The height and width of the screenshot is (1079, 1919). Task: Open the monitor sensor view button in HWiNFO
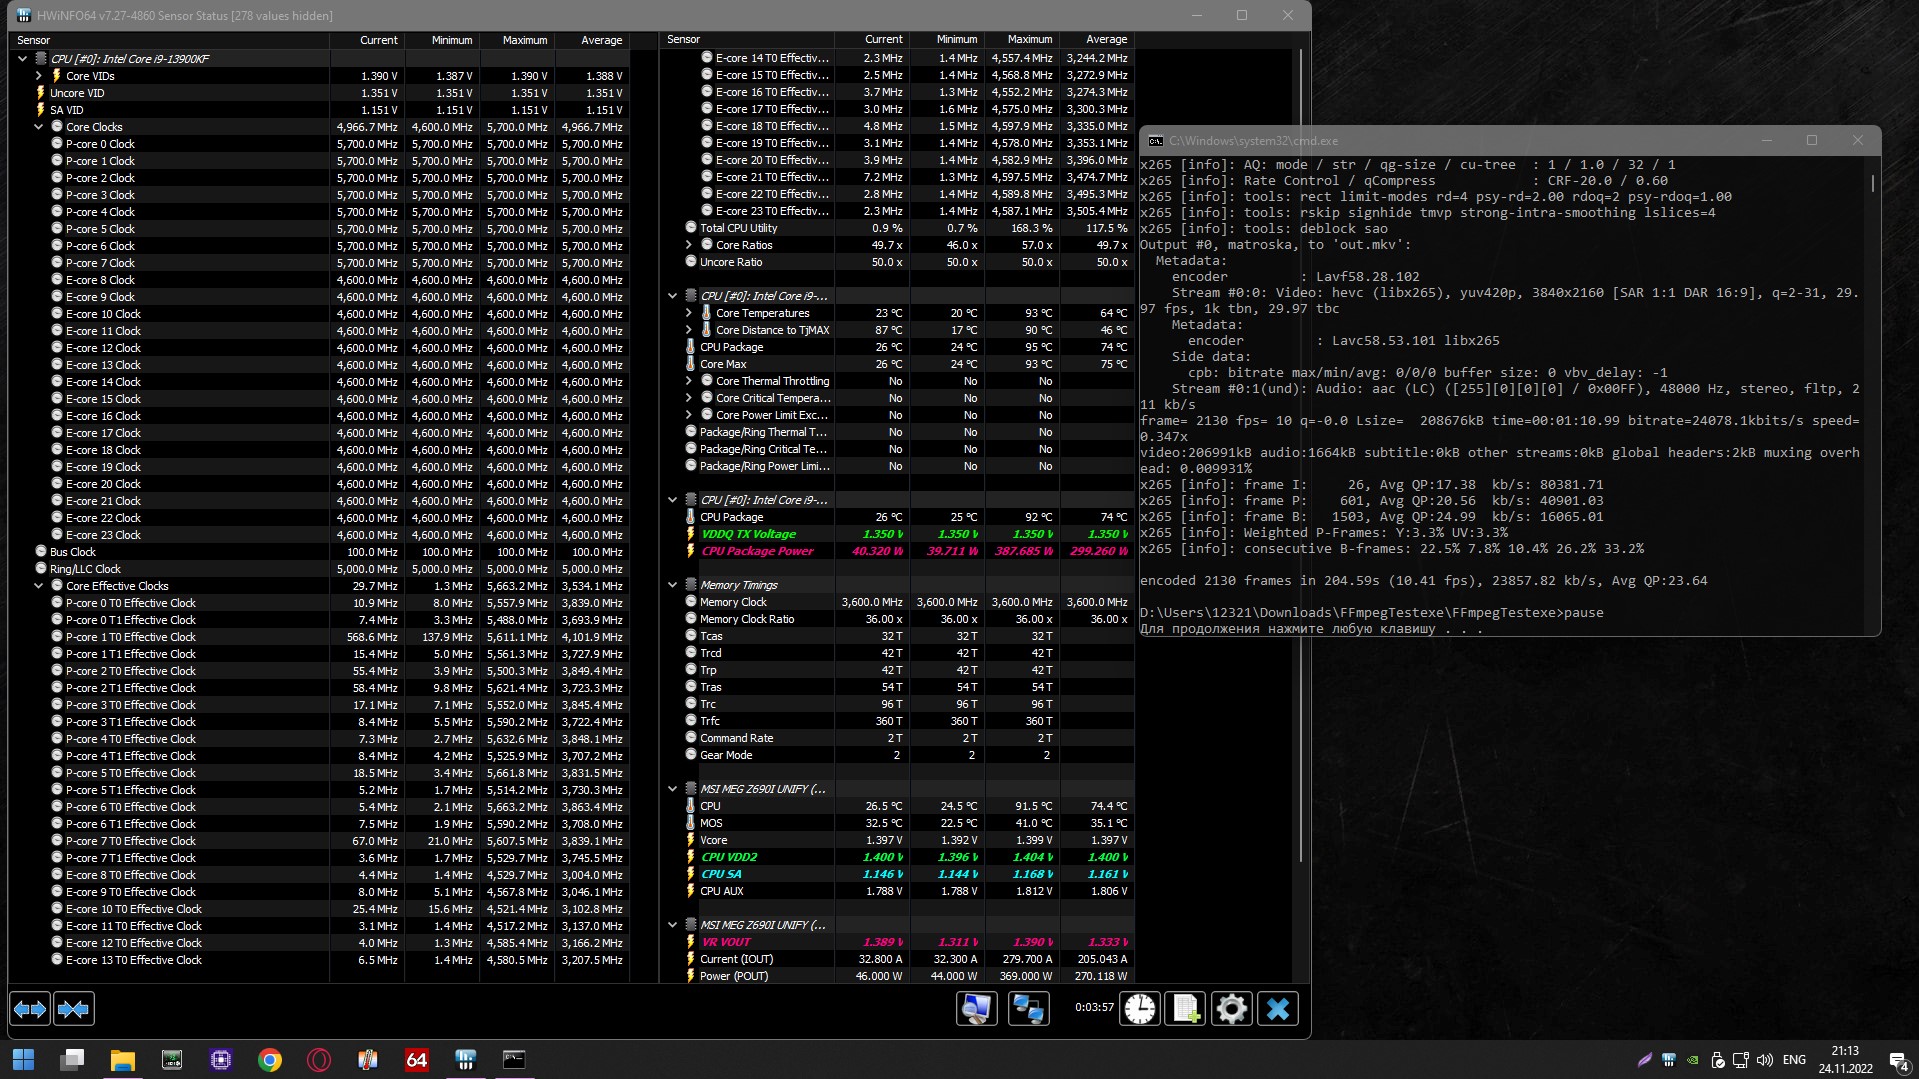click(976, 1009)
